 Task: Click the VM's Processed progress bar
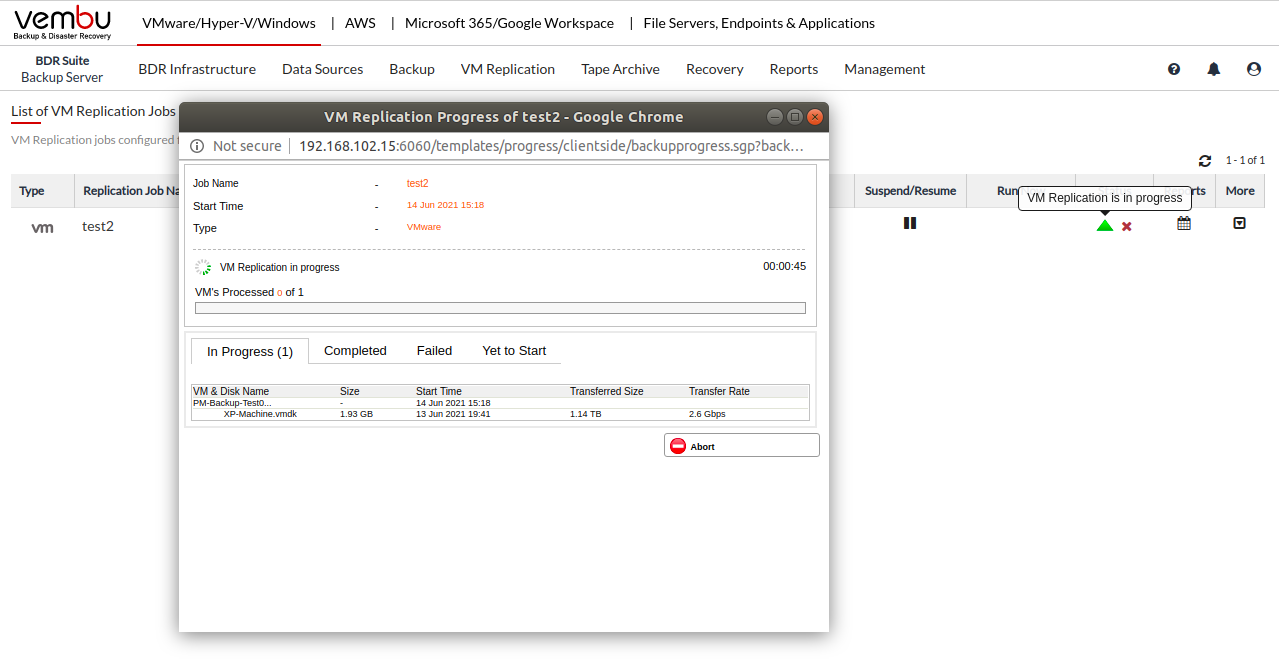point(500,308)
